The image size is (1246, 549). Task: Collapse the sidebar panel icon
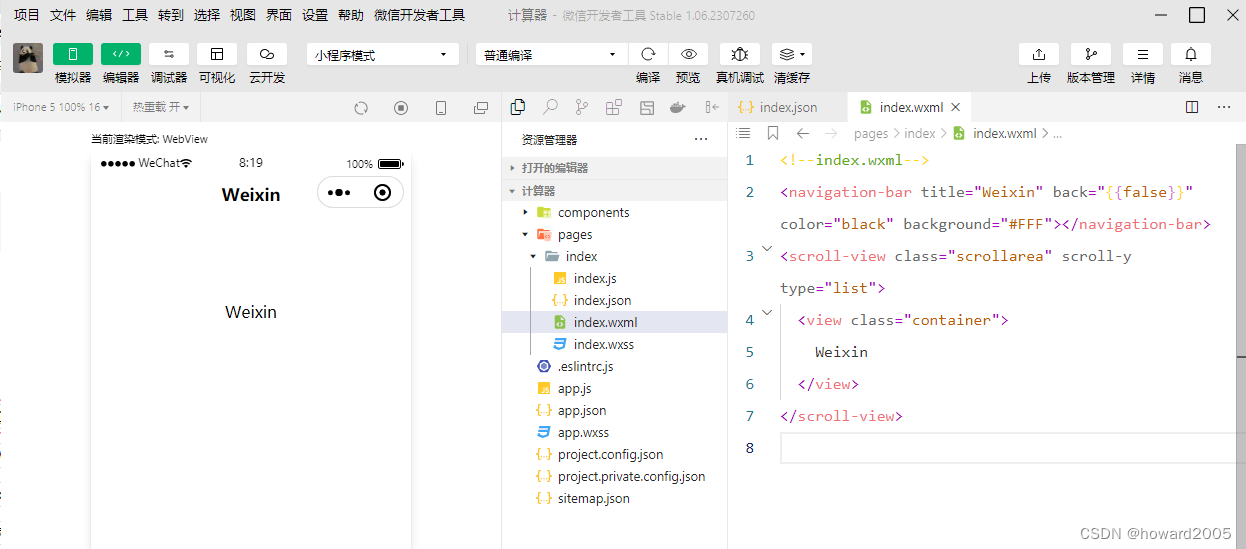[712, 107]
